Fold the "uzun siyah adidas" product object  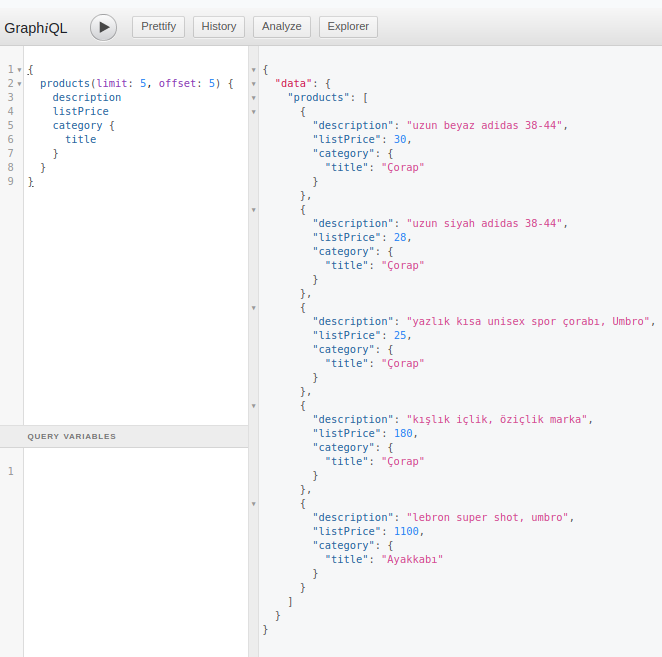click(x=254, y=210)
